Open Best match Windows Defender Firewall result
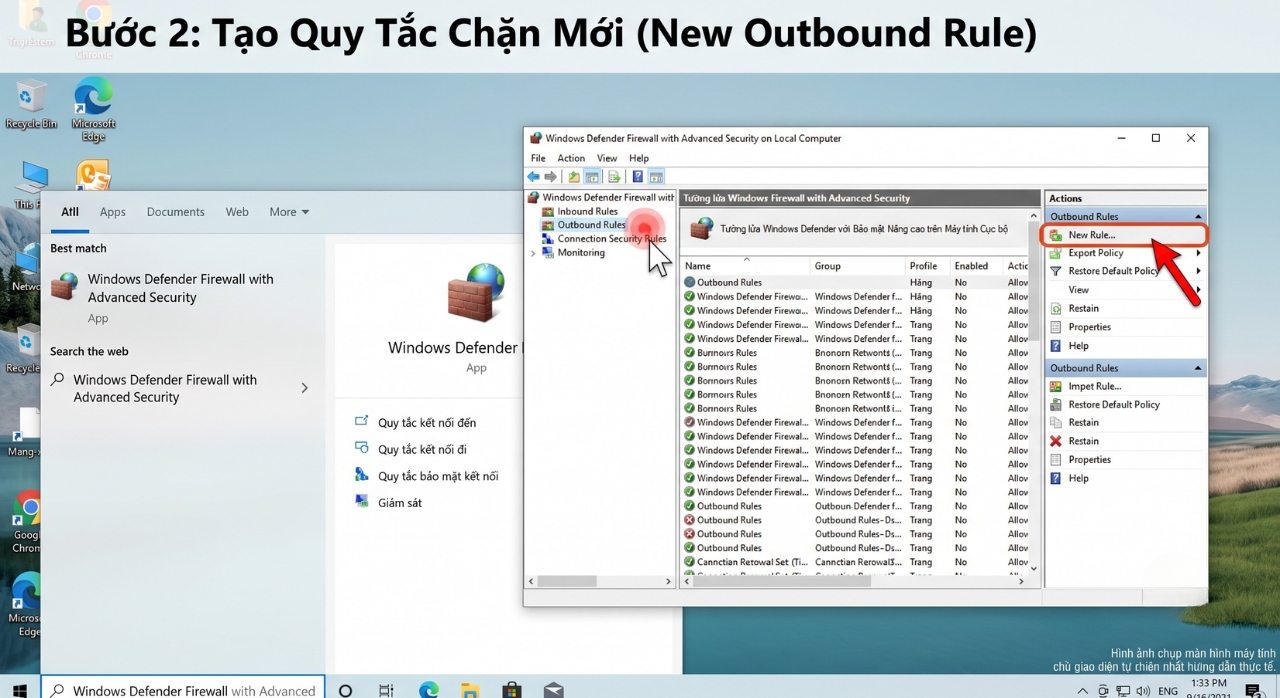Screen dimensions: 1280x698 [180, 297]
